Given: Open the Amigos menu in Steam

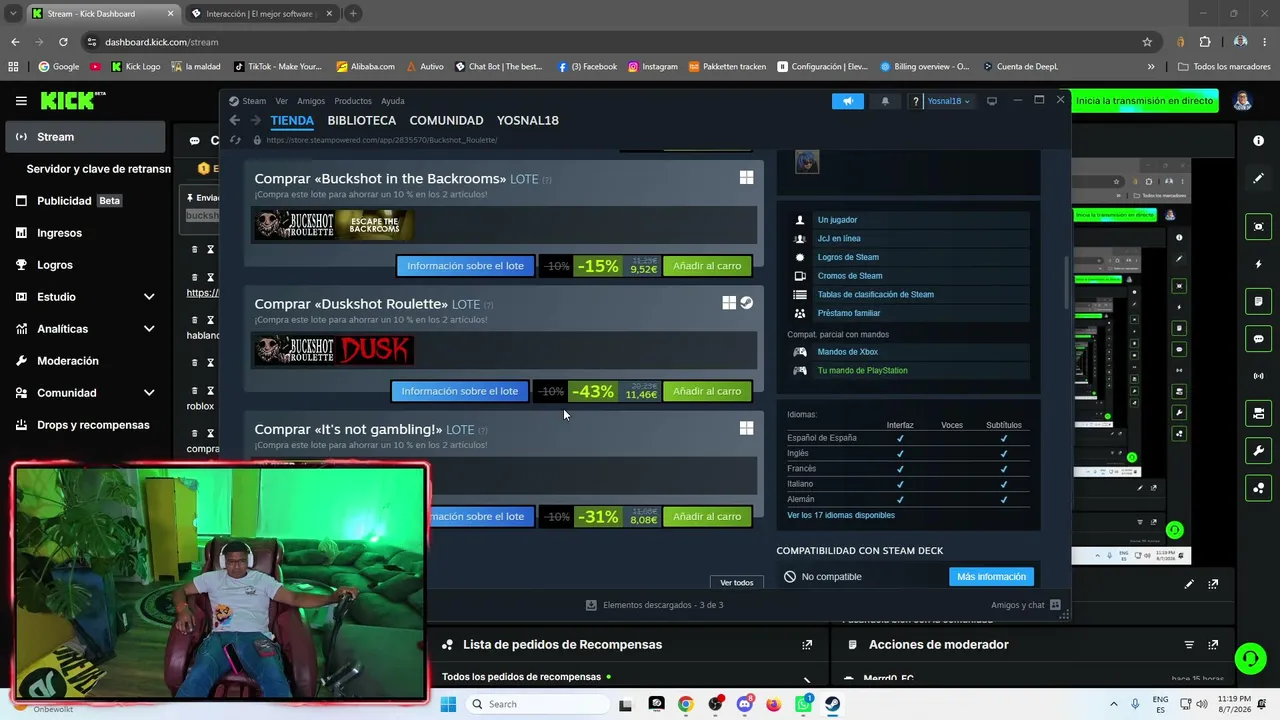Looking at the screenshot, I should click(x=311, y=101).
